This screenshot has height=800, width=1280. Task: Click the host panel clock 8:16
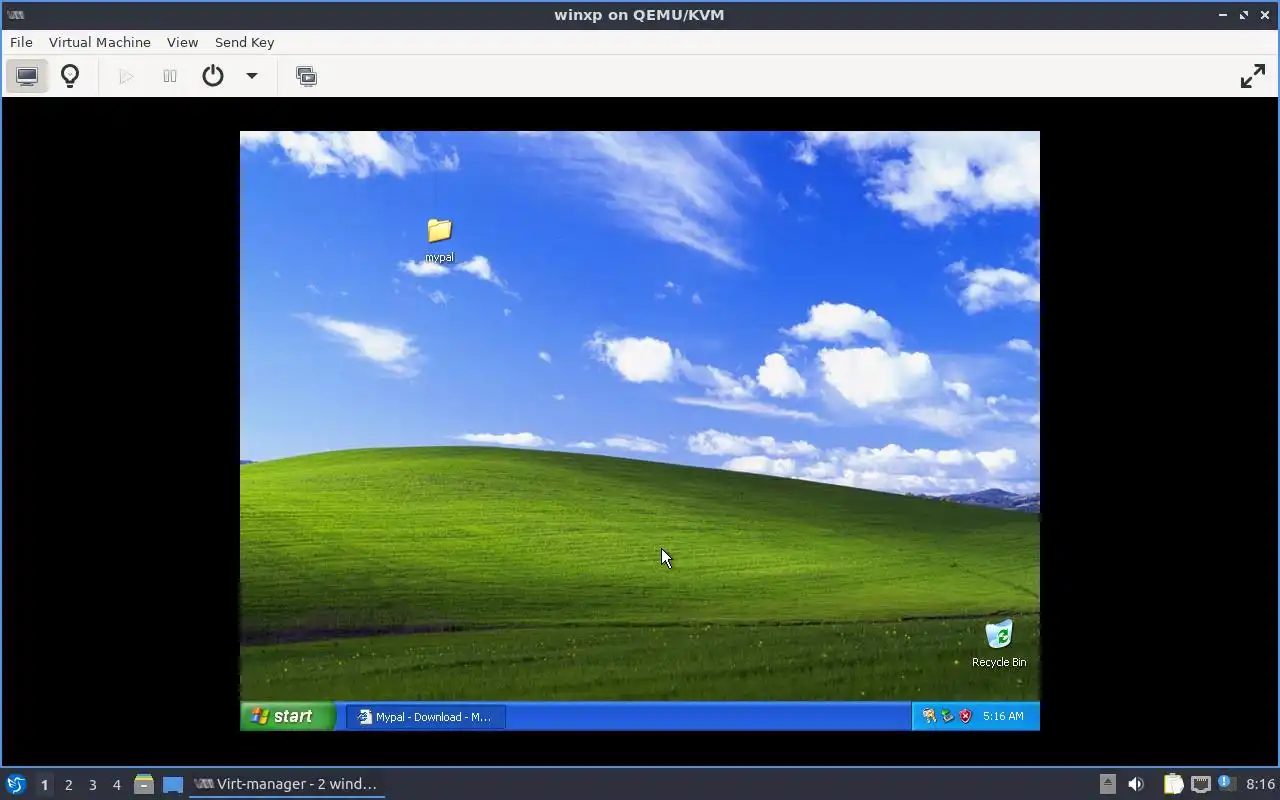(x=1260, y=784)
